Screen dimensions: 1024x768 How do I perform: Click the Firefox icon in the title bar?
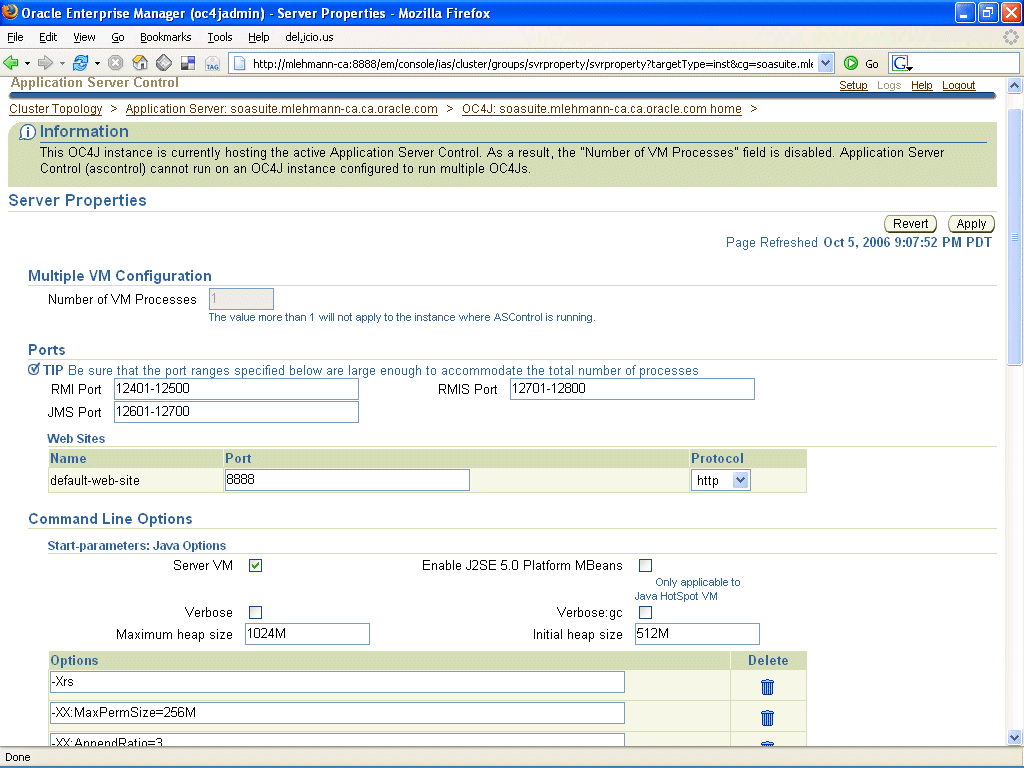point(10,12)
